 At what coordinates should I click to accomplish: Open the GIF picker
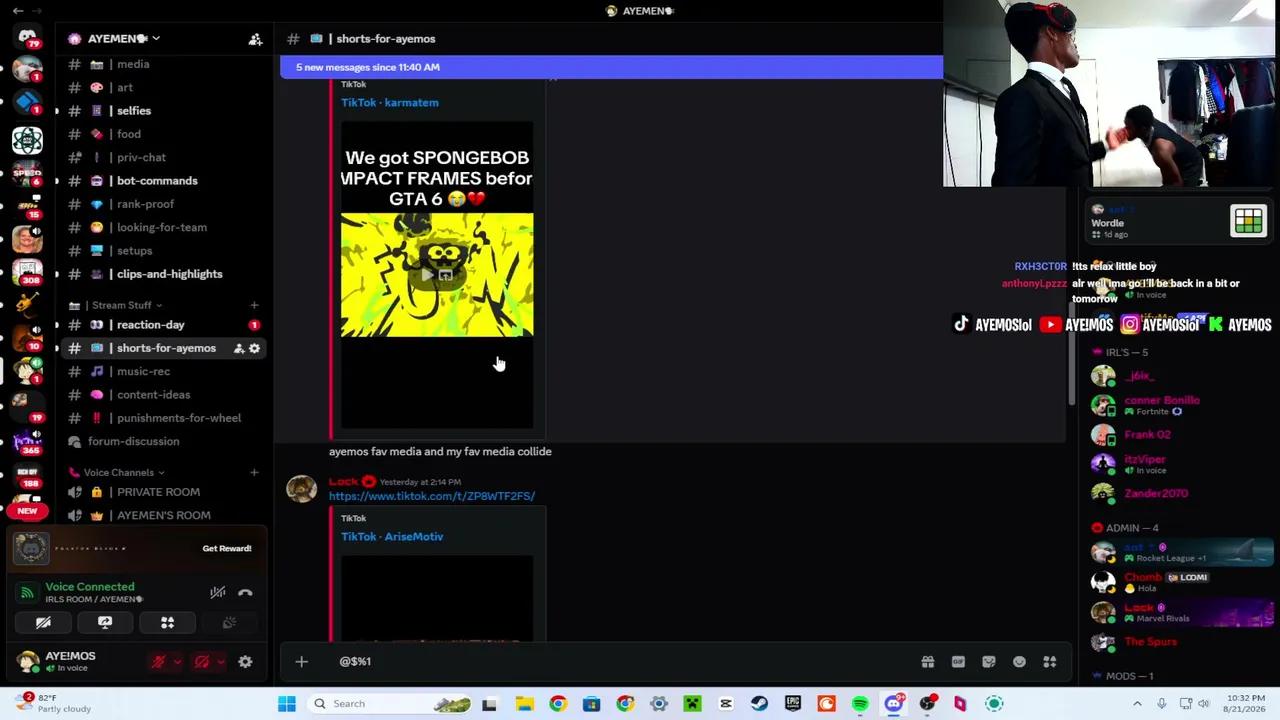[958, 661]
